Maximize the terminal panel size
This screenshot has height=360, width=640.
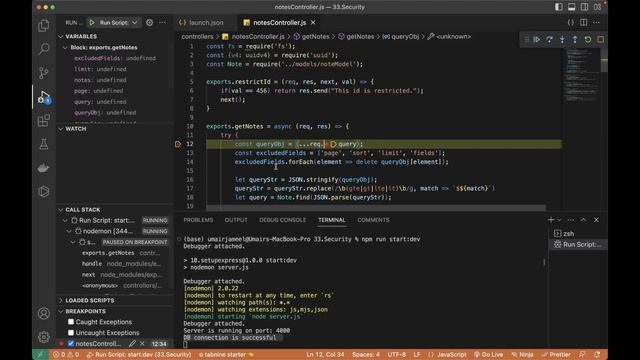[583, 220]
